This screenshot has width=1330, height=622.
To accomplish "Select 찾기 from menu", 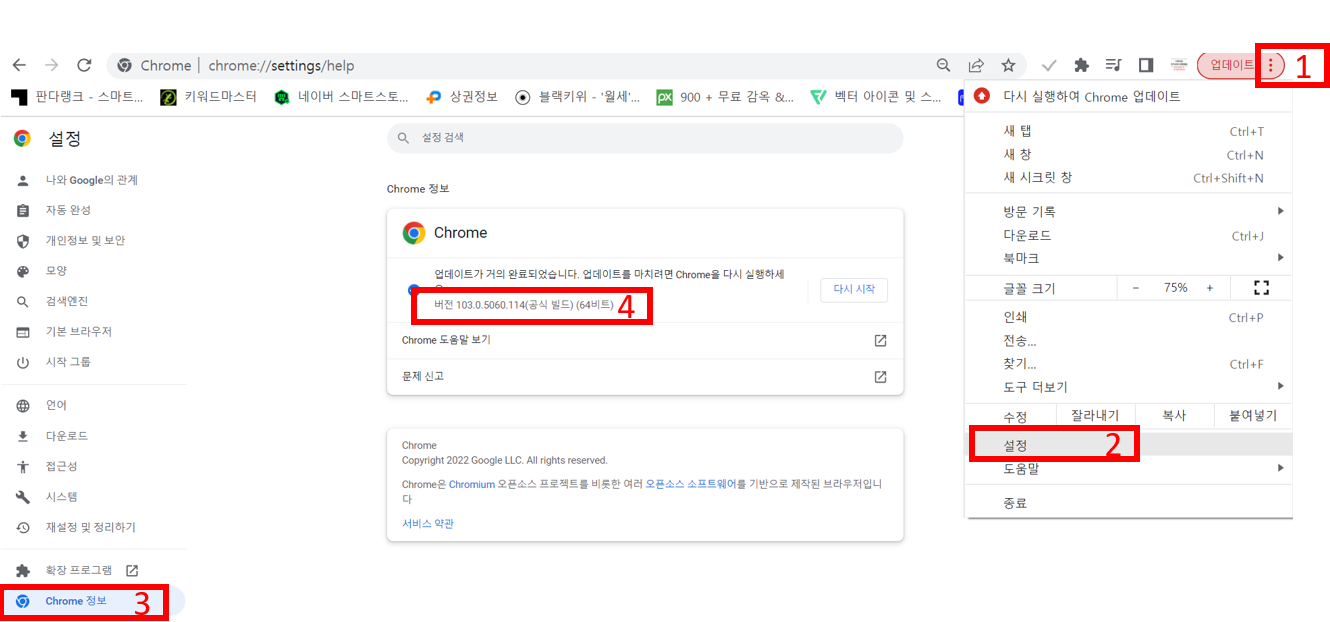I will [1129, 364].
